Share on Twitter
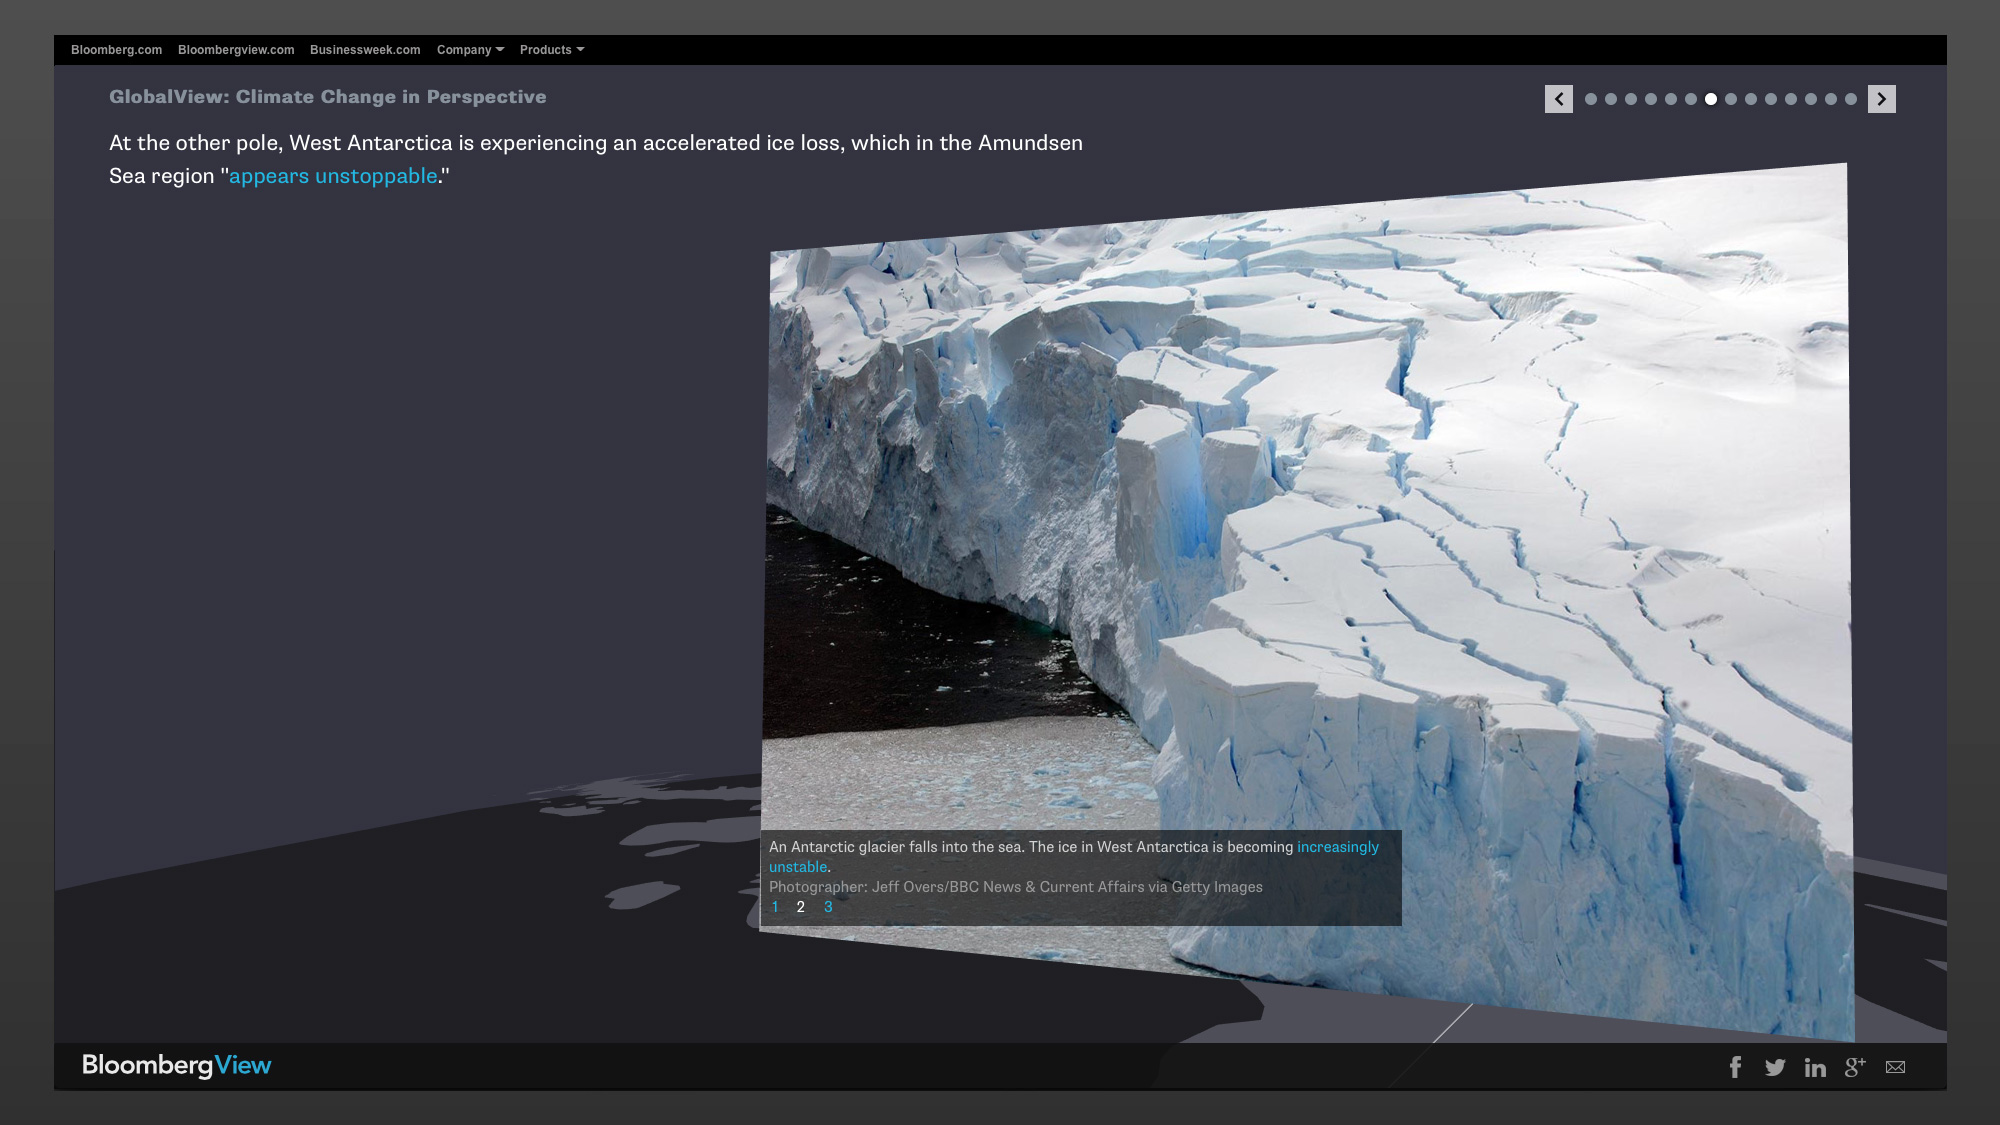The image size is (2000, 1125). (x=1775, y=1067)
